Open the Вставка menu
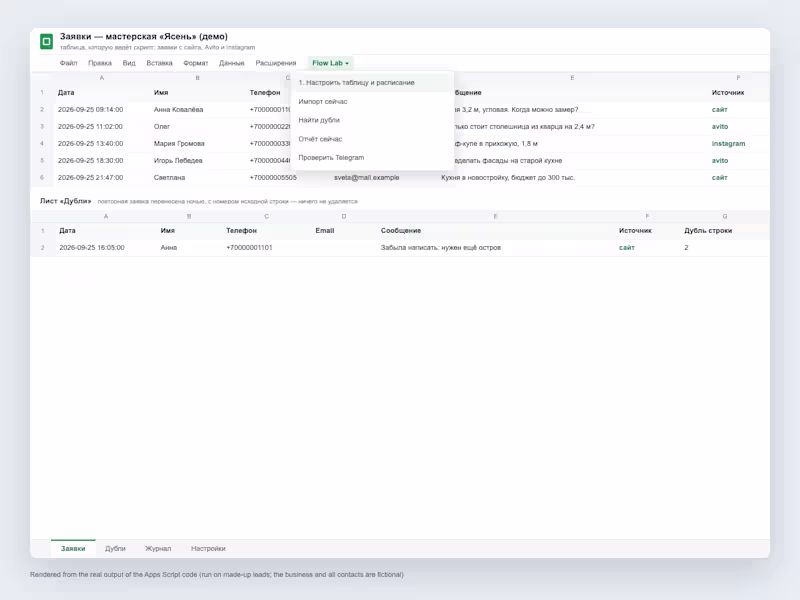The image size is (800, 600). point(159,63)
